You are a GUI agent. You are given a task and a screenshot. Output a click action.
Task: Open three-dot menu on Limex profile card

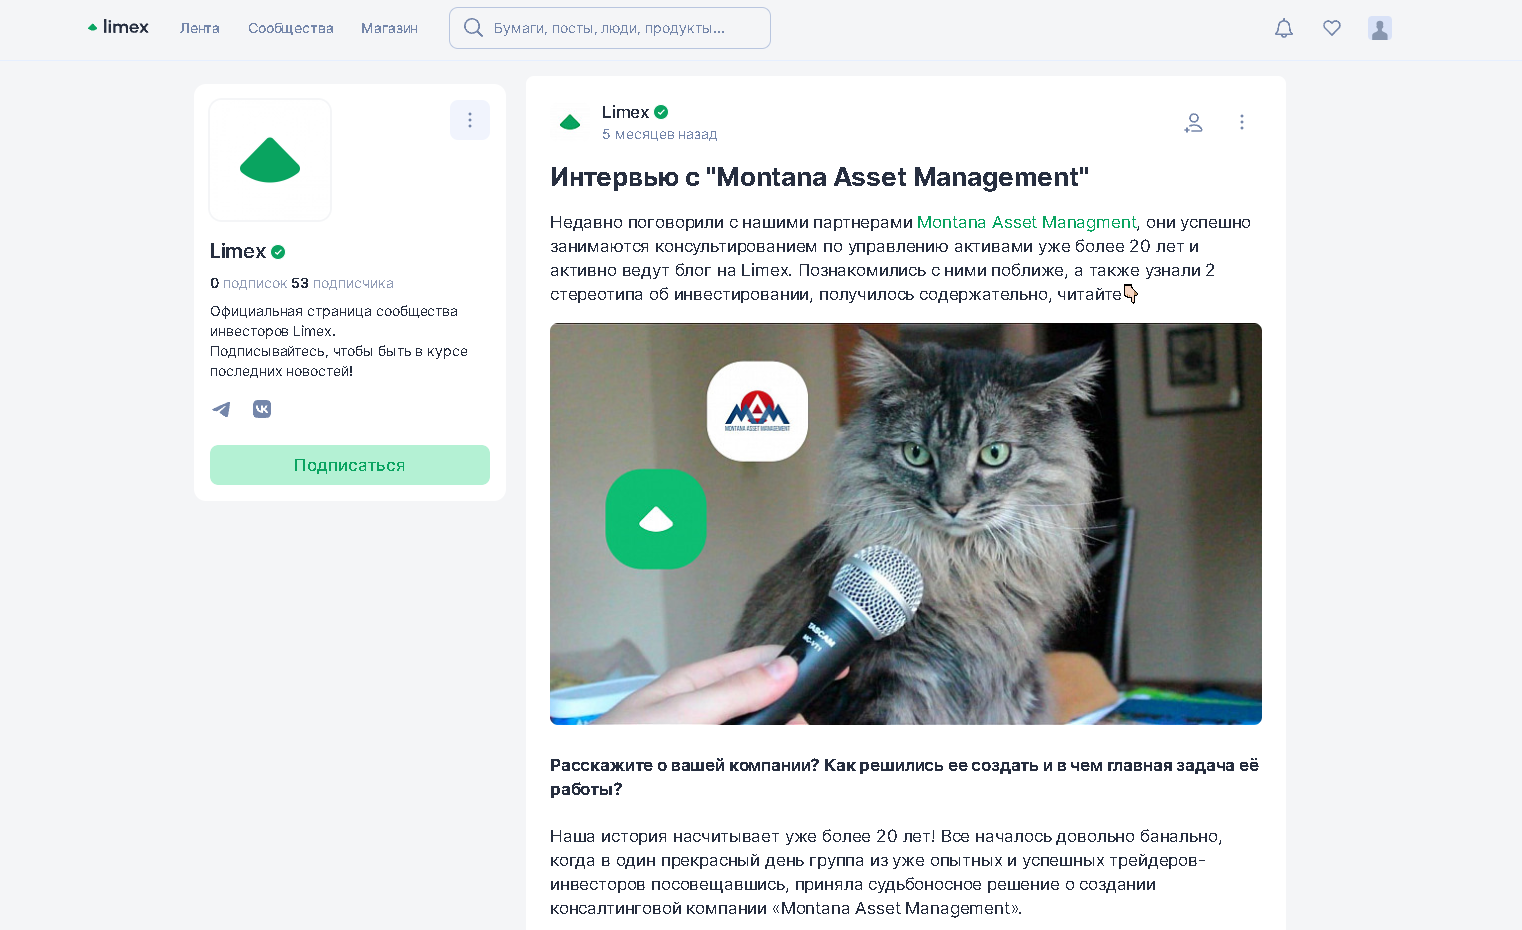(470, 120)
